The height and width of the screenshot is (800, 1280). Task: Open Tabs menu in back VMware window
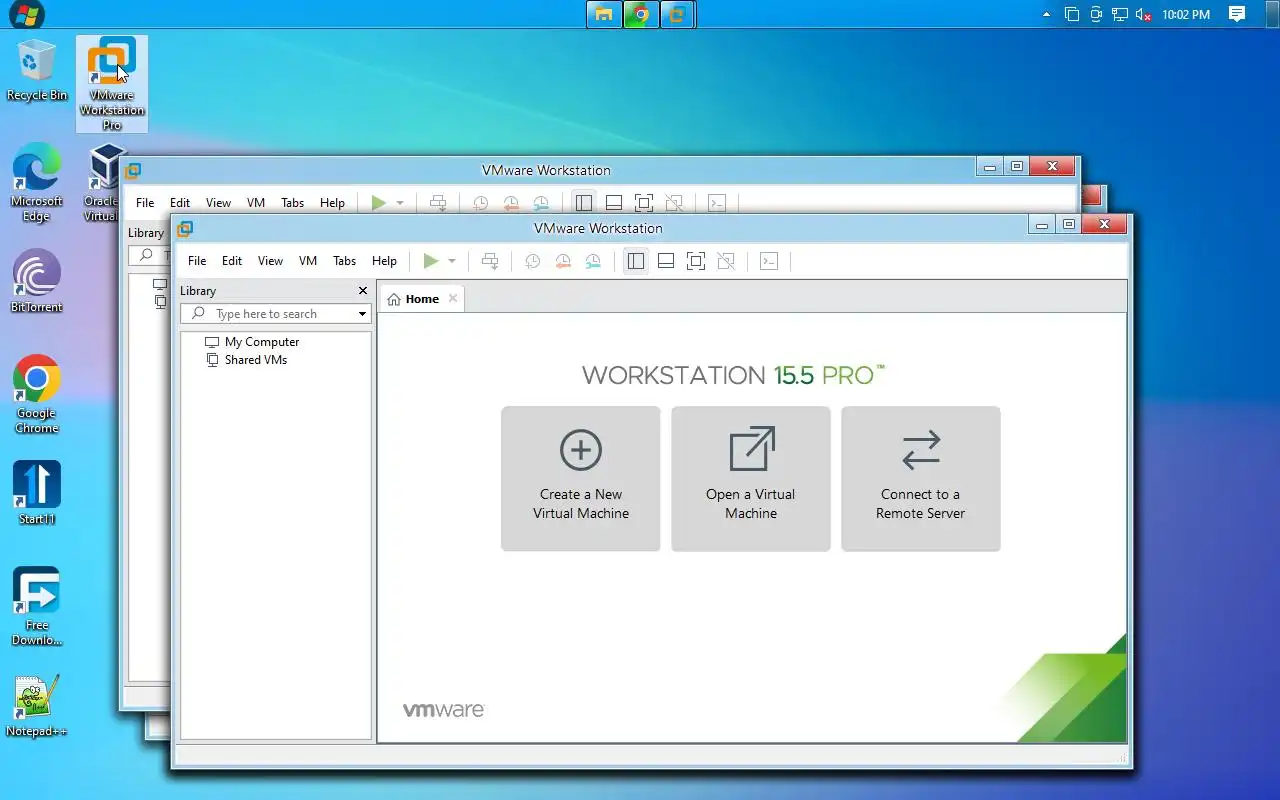point(293,203)
